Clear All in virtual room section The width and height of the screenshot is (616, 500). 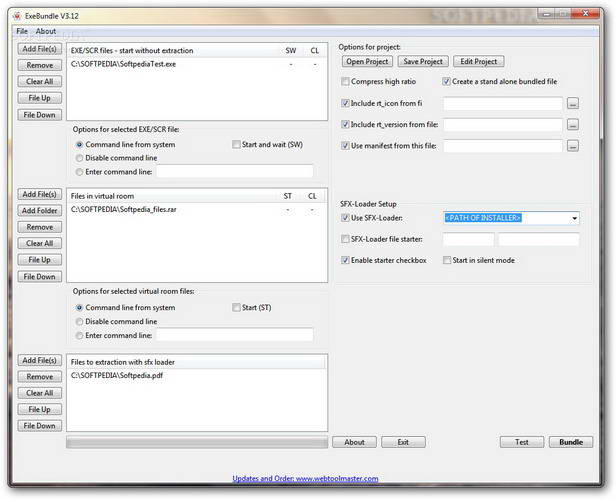point(40,244)
